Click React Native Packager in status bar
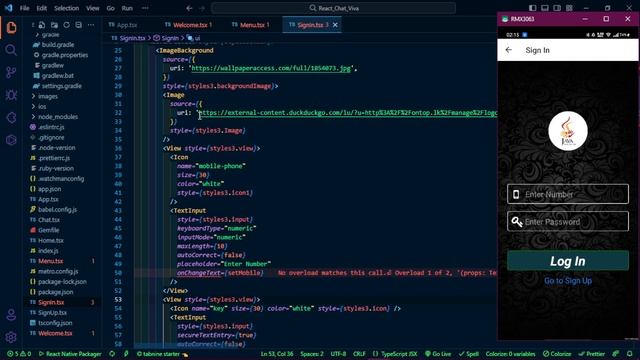640x360 pixels. (x=70, y=354)
